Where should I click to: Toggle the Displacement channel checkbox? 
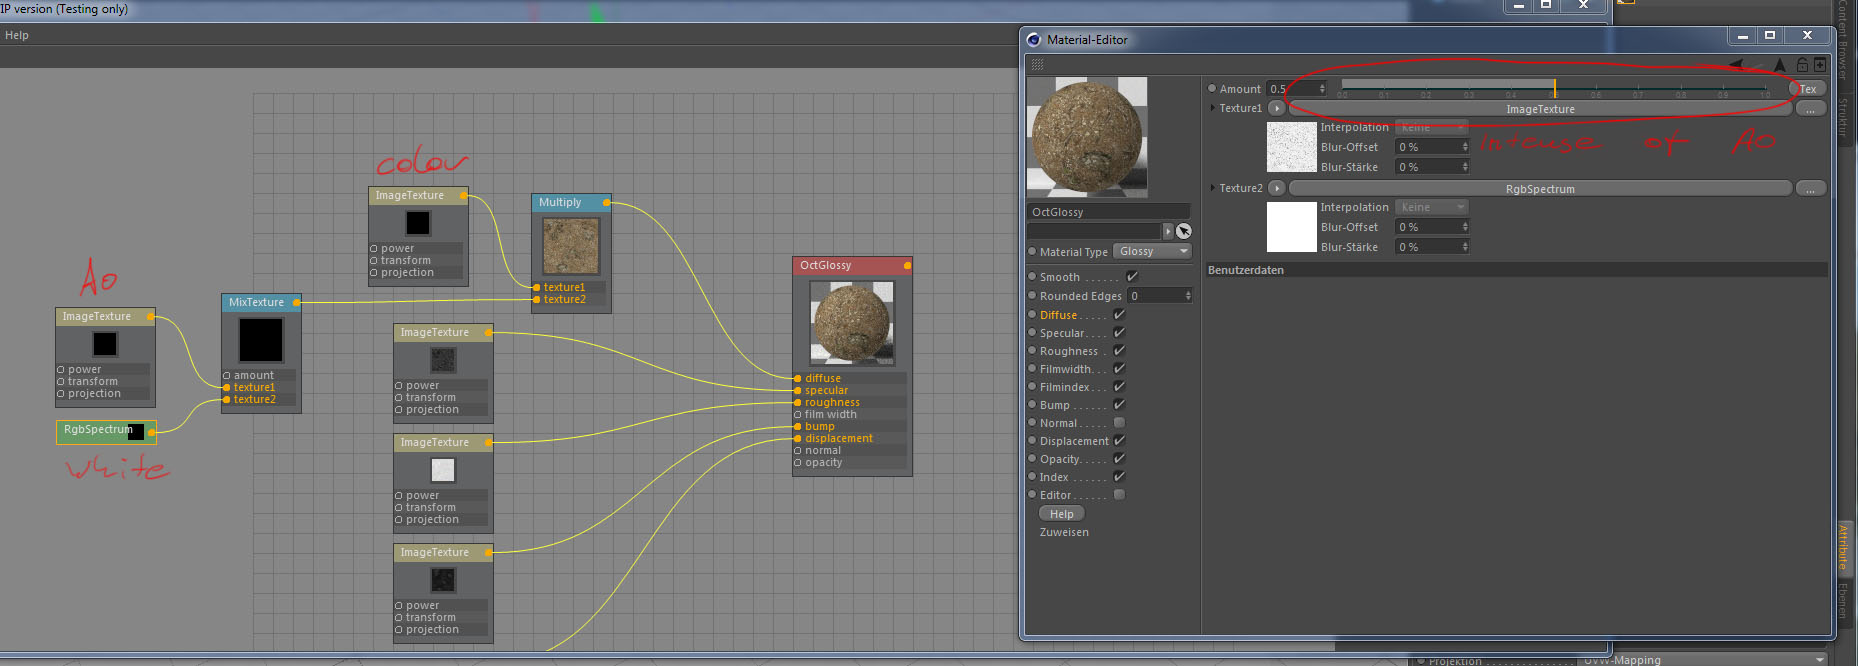[1119, 441]
